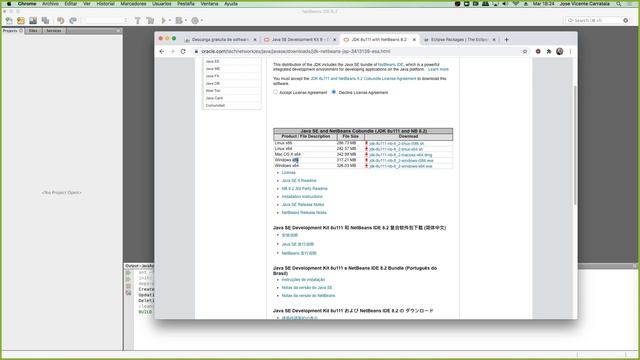Click Redo icon in NetBeans toolbar
Viewport: 640px width, 360px height.
(73, 20)
